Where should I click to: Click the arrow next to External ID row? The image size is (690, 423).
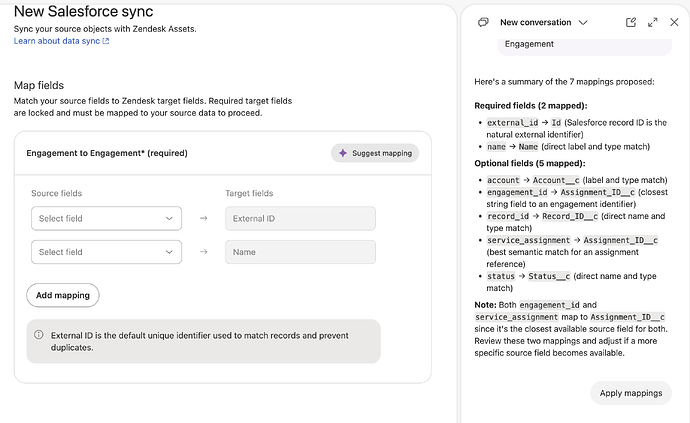(203, 218)
